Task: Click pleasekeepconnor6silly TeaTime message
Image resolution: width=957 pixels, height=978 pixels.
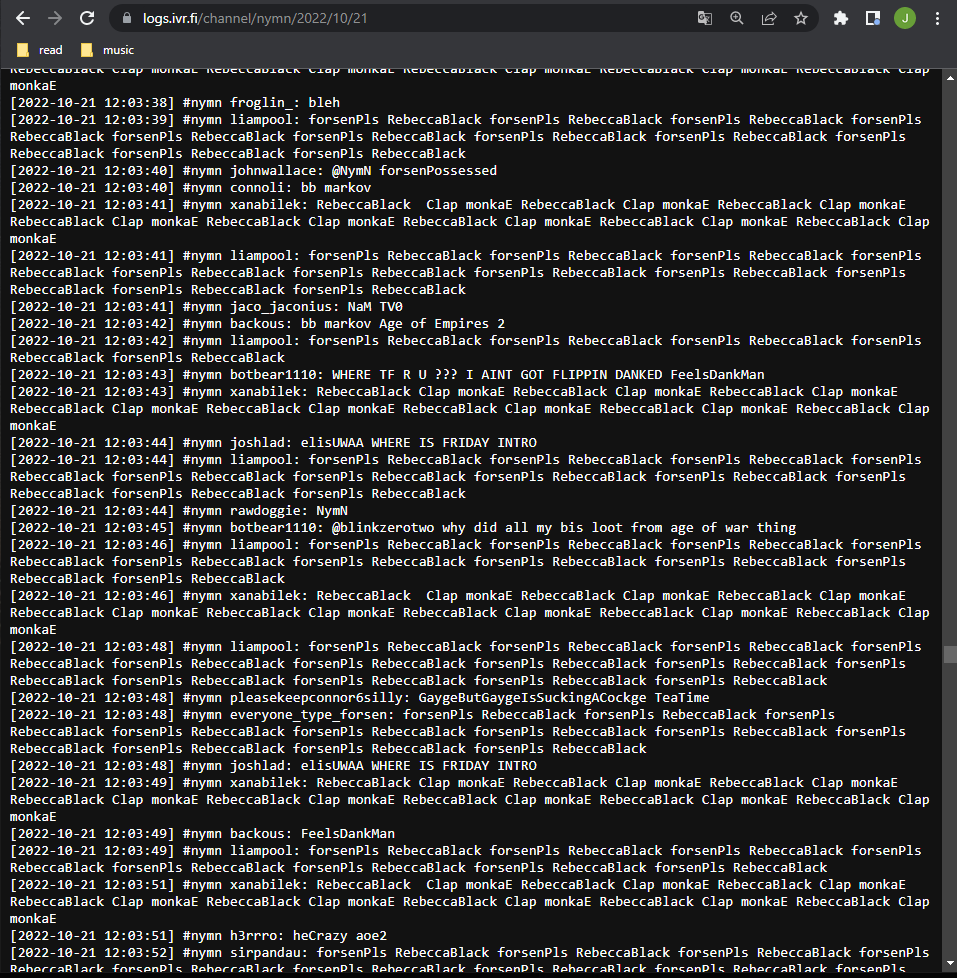Action: (359, 697)
